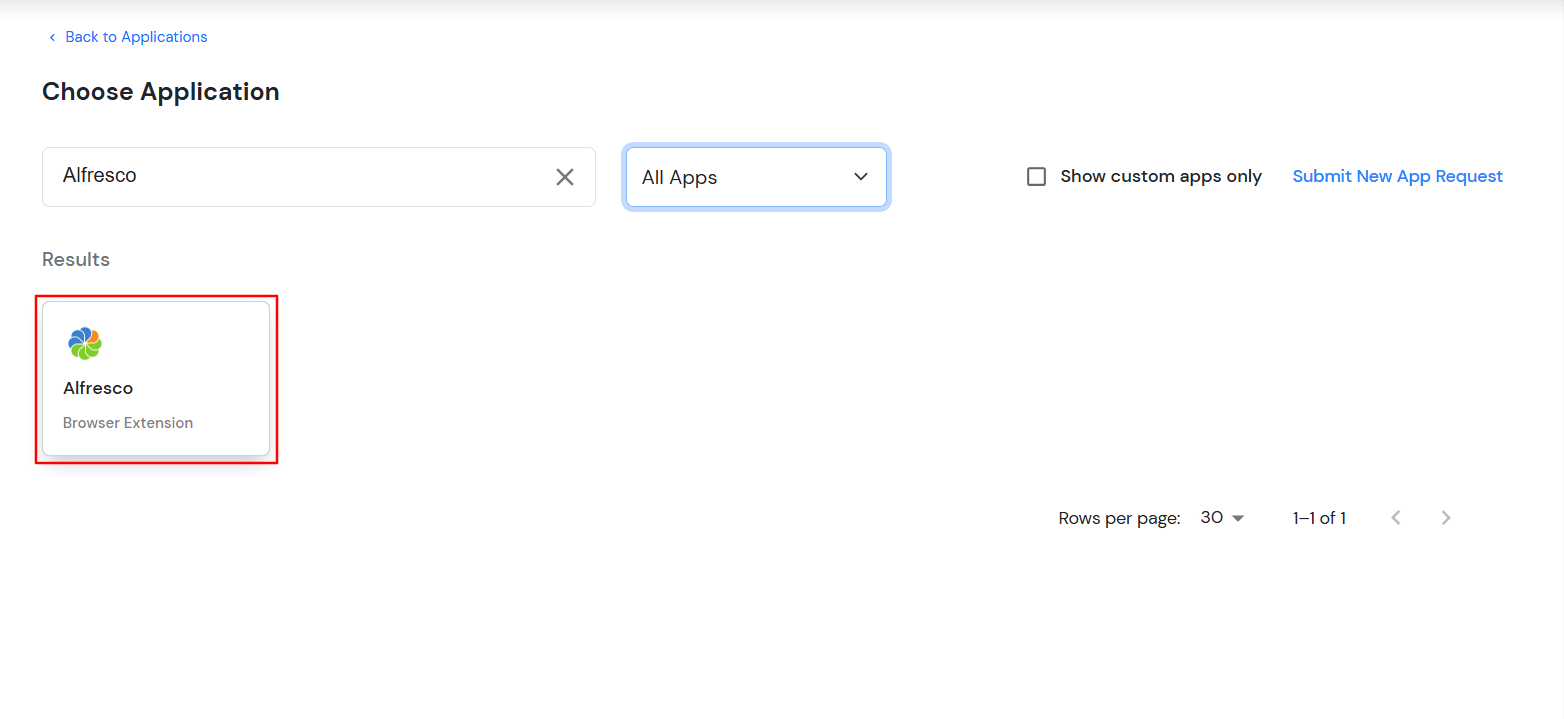This screenshot has width=1564, height=719.
Task: Go to previous results page arrow
Action: coord(1396,518)
